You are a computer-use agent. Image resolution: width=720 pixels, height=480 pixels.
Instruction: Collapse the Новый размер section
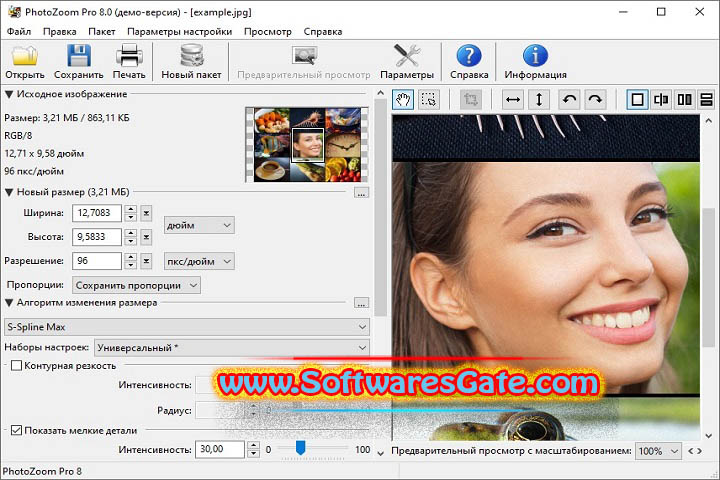[x=9, y=192]
